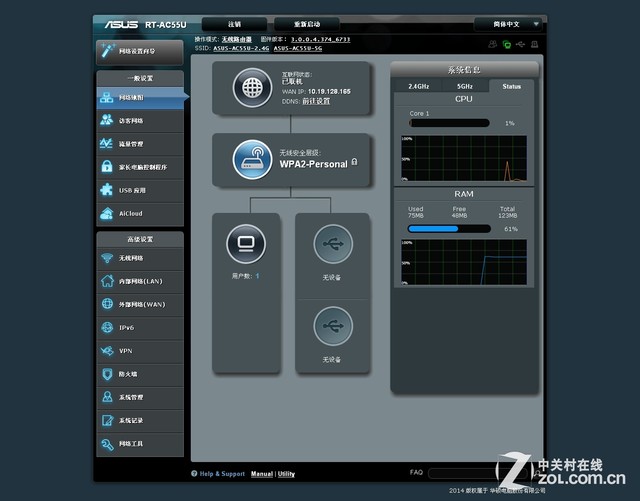Open the AiCloud house-cloud icon
The image size is (640, 501).
coord(107,213)
